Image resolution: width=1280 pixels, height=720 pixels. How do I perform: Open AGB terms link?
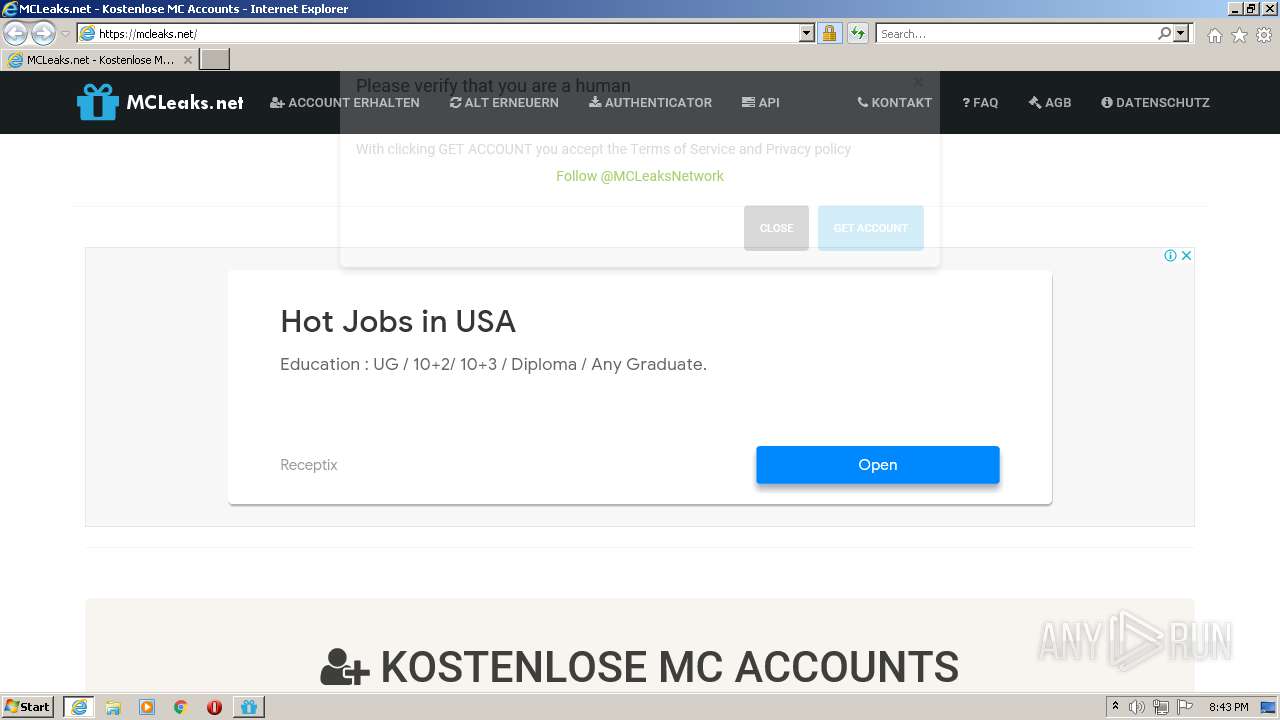(1050, 102)
